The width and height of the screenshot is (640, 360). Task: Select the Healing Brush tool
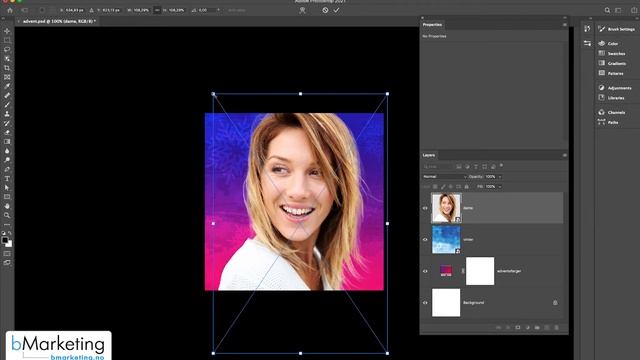(x=7, y=96)
